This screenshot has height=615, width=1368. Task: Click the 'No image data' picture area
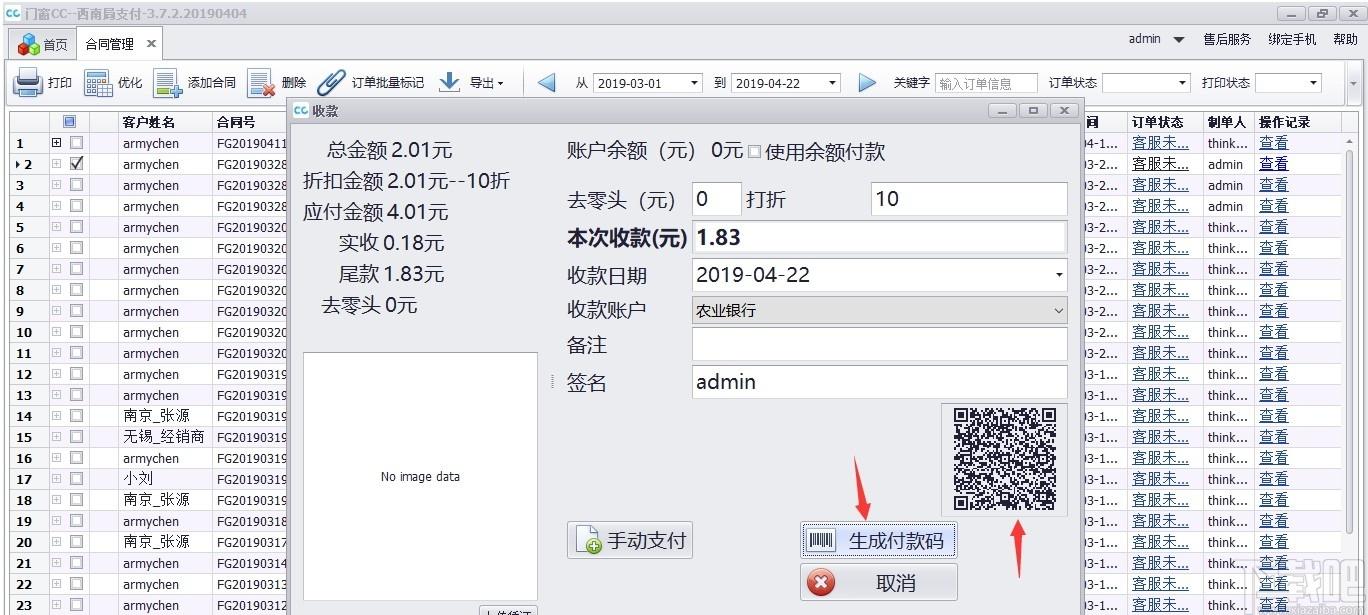[x=420, y=476]
